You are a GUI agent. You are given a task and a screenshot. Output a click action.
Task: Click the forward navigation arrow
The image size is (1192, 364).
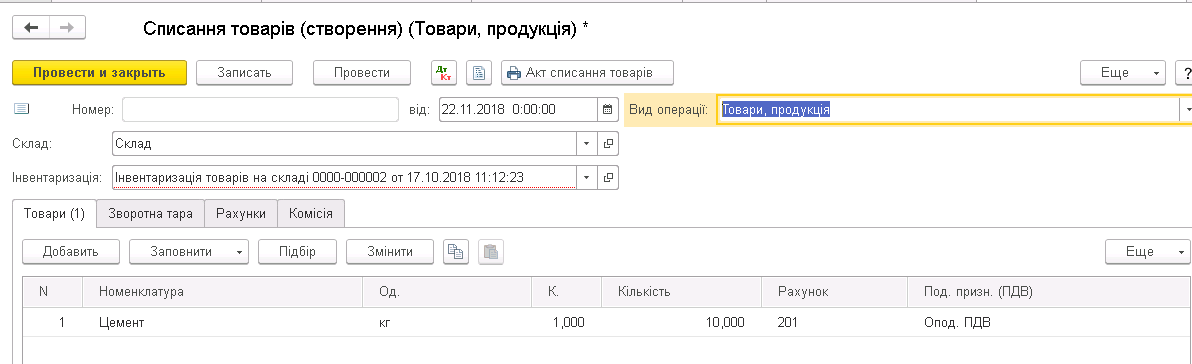tap(67, 27)
